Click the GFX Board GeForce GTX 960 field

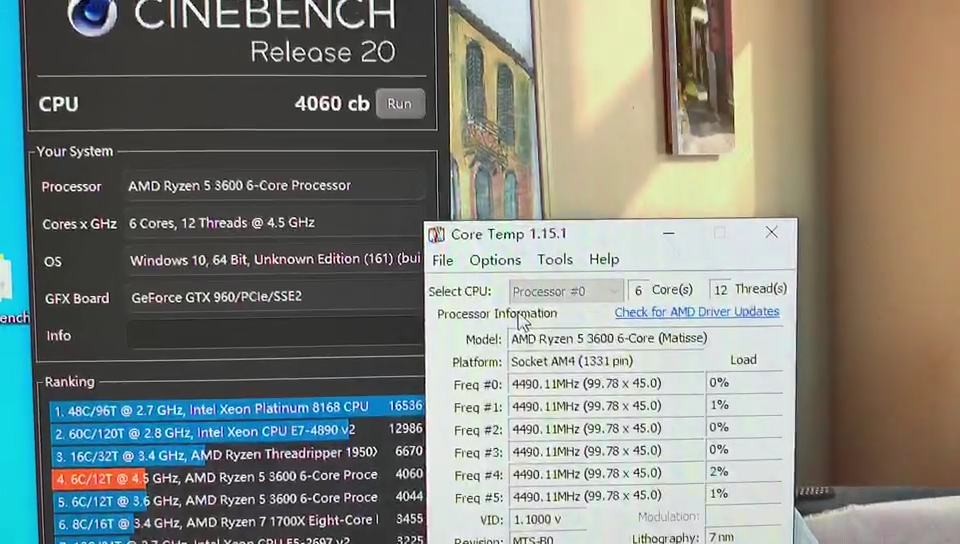tap(272, 297)
